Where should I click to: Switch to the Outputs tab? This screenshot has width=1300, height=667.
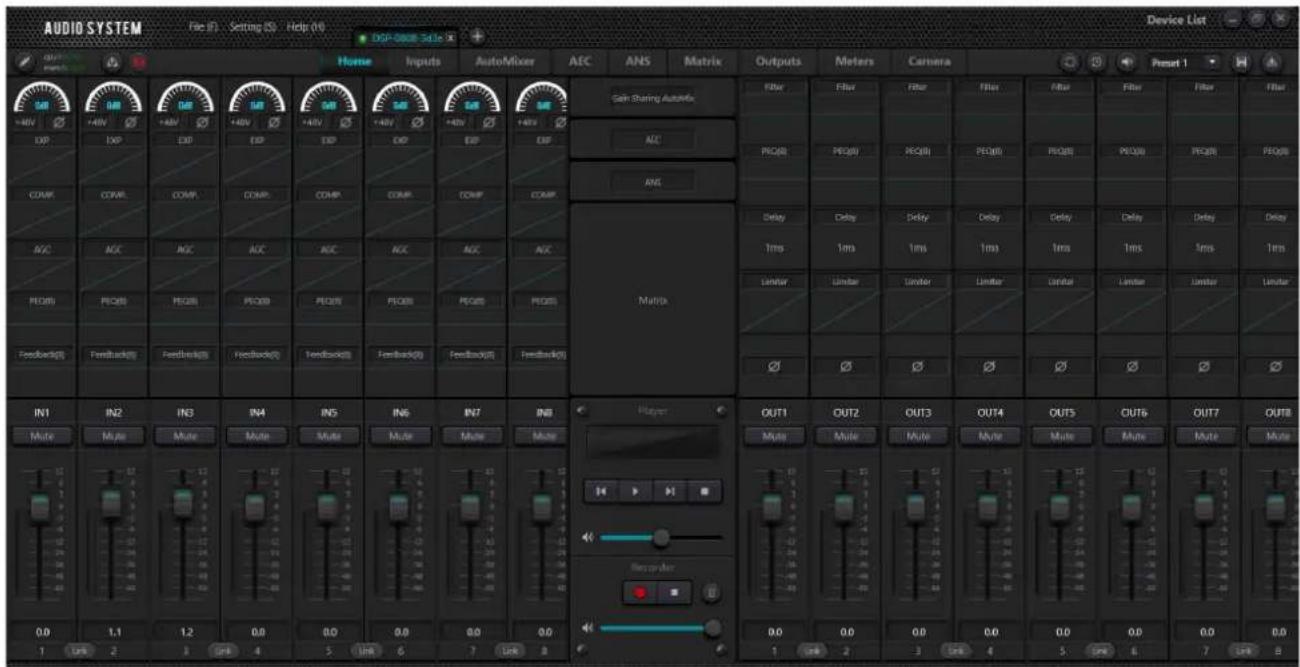click(777, 62)
